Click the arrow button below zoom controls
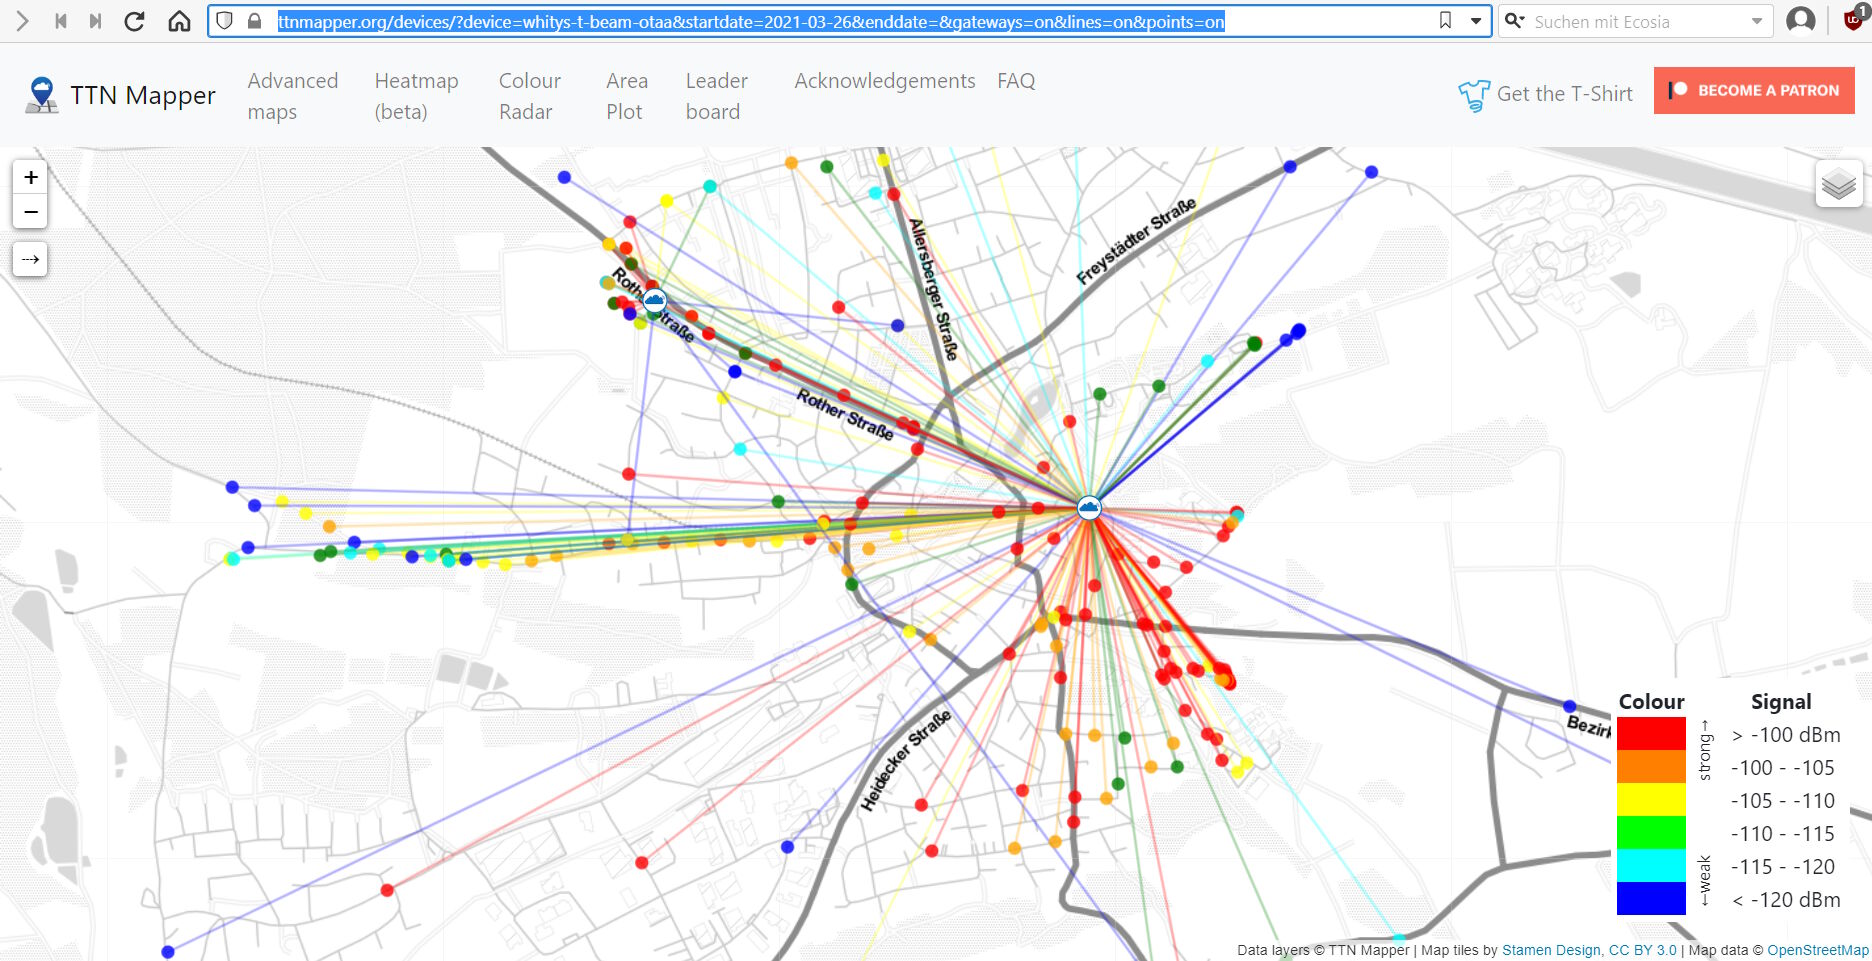 pos(31,259)
